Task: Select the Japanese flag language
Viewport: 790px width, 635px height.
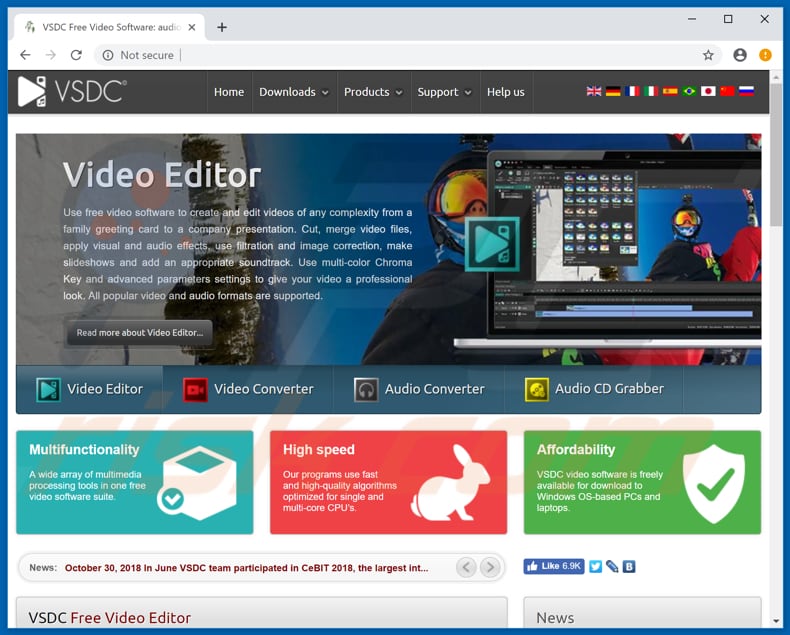Action: coord(708,91)
